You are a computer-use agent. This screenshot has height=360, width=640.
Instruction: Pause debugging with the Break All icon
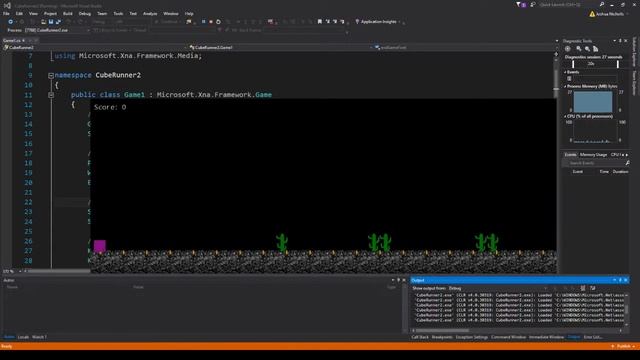(204, 22)
